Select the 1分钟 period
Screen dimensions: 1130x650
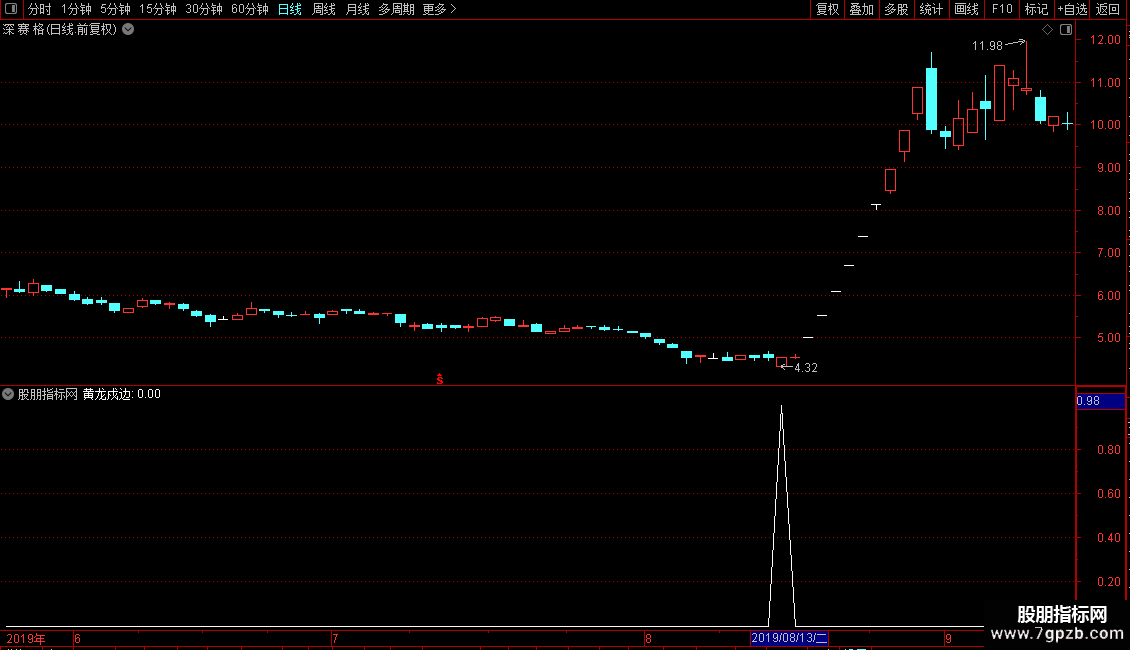pyautogui.click(x=76, y=9)
